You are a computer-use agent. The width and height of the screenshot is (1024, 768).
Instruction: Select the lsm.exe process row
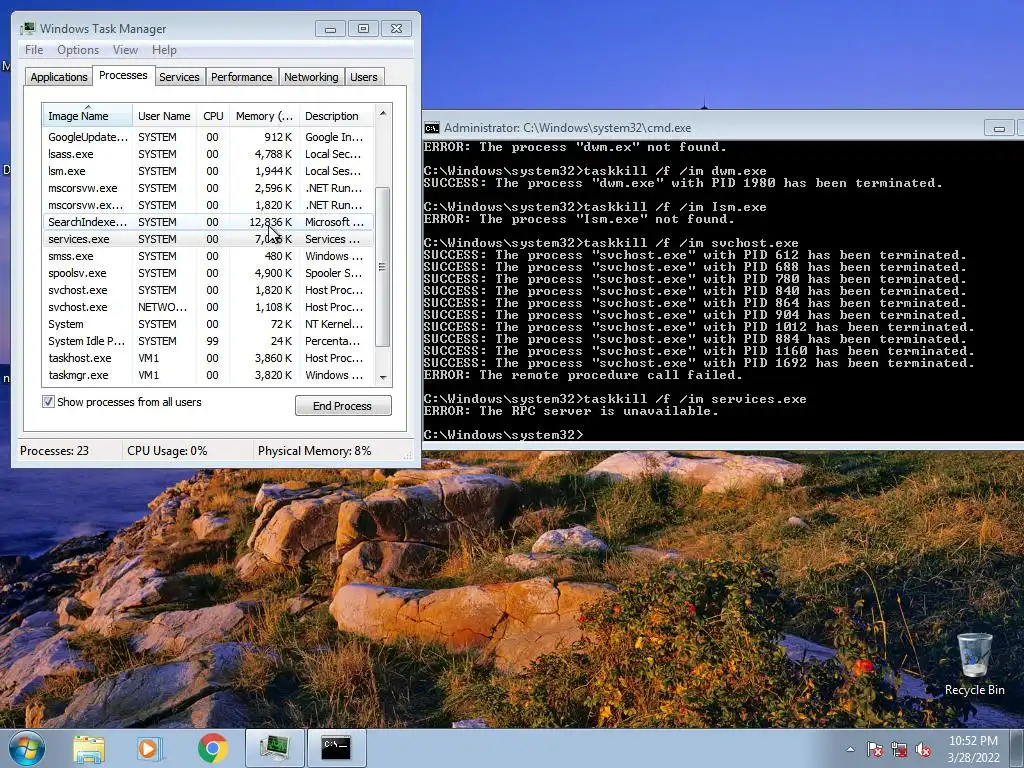[x=208, y=171]
